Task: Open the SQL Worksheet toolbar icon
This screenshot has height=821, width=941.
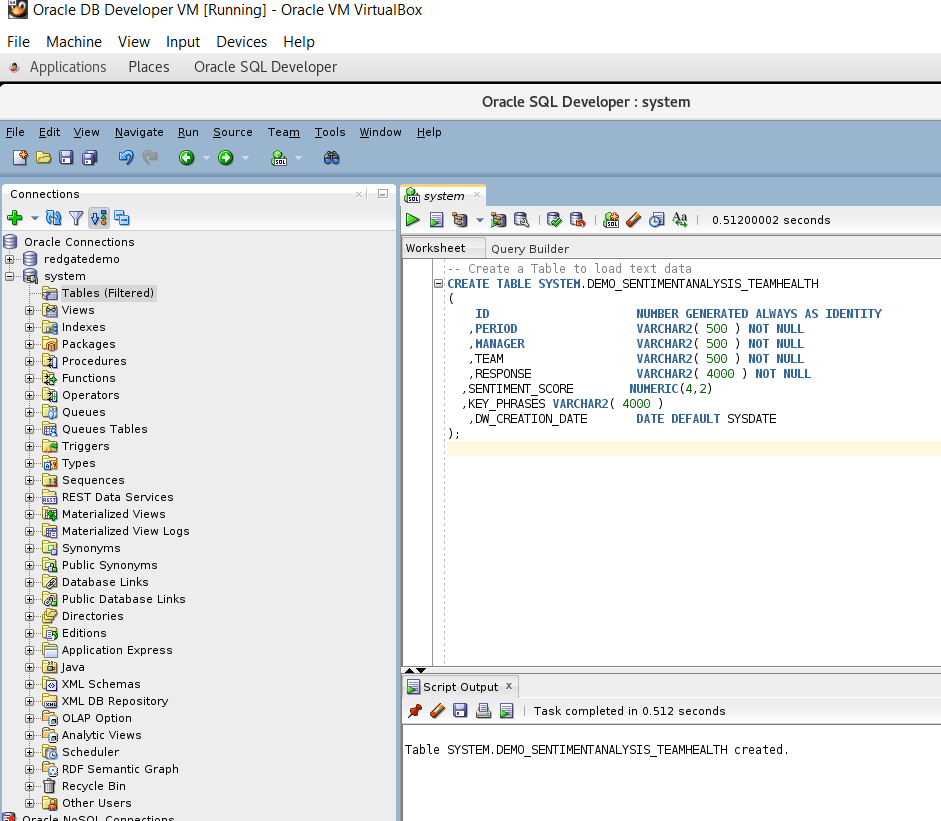Action: (x=279, y=158)
